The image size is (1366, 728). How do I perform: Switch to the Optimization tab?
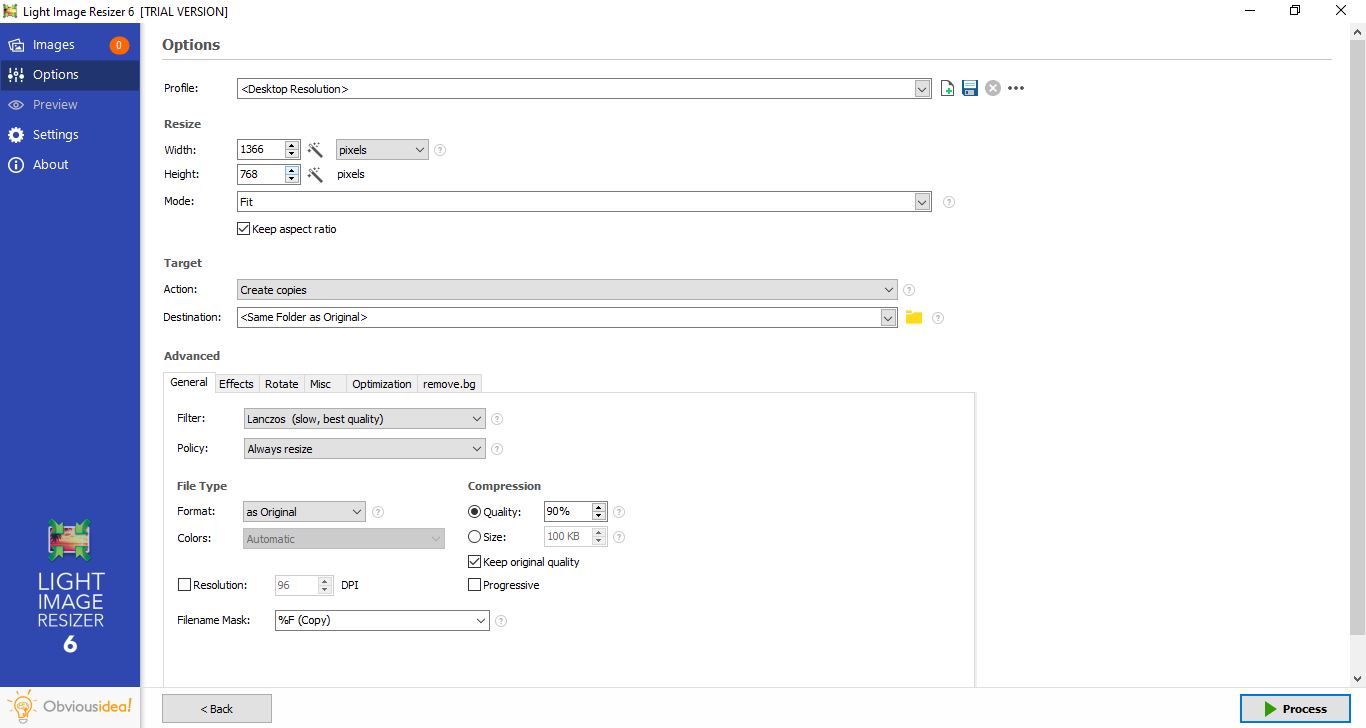382,384
